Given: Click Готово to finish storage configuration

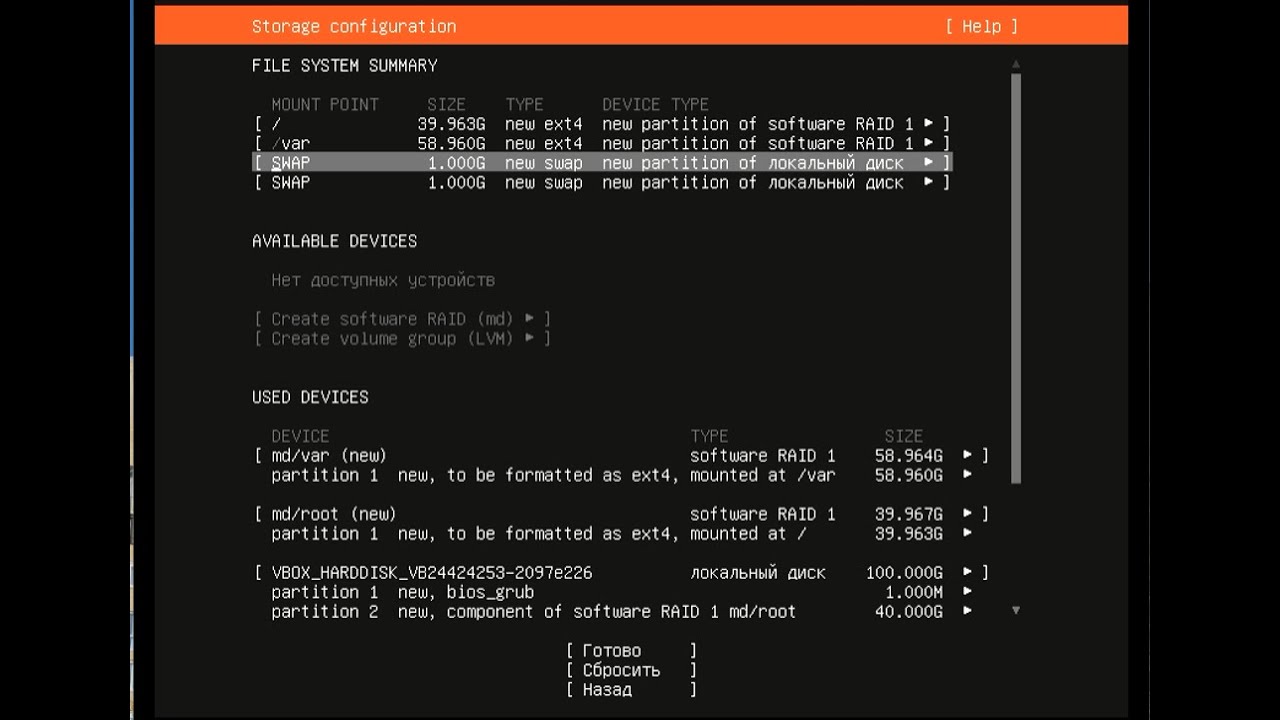Looking at the screenshot, I should pyautogui.click(x=631, y=651).
